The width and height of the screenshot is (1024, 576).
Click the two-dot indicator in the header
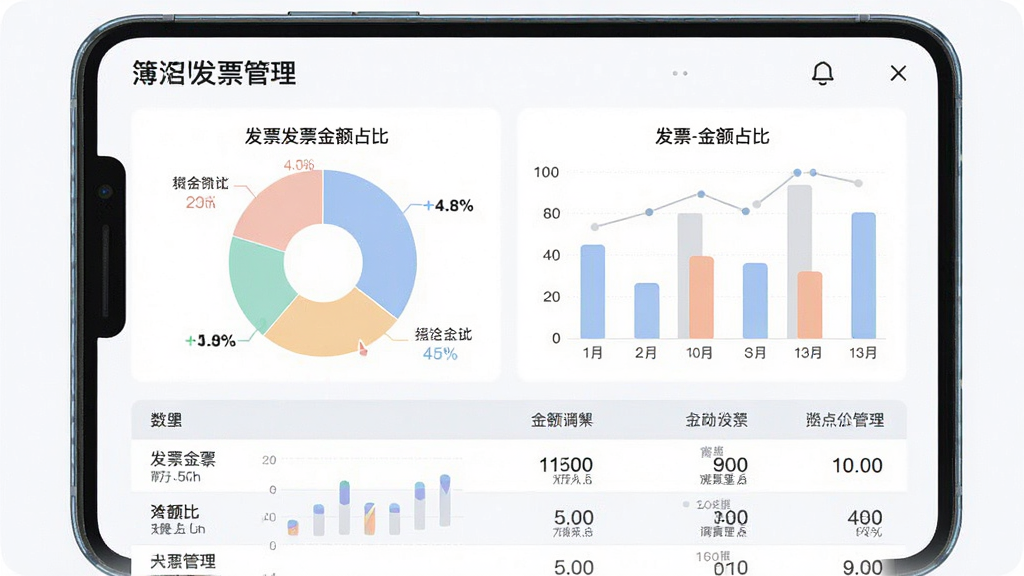680,73
